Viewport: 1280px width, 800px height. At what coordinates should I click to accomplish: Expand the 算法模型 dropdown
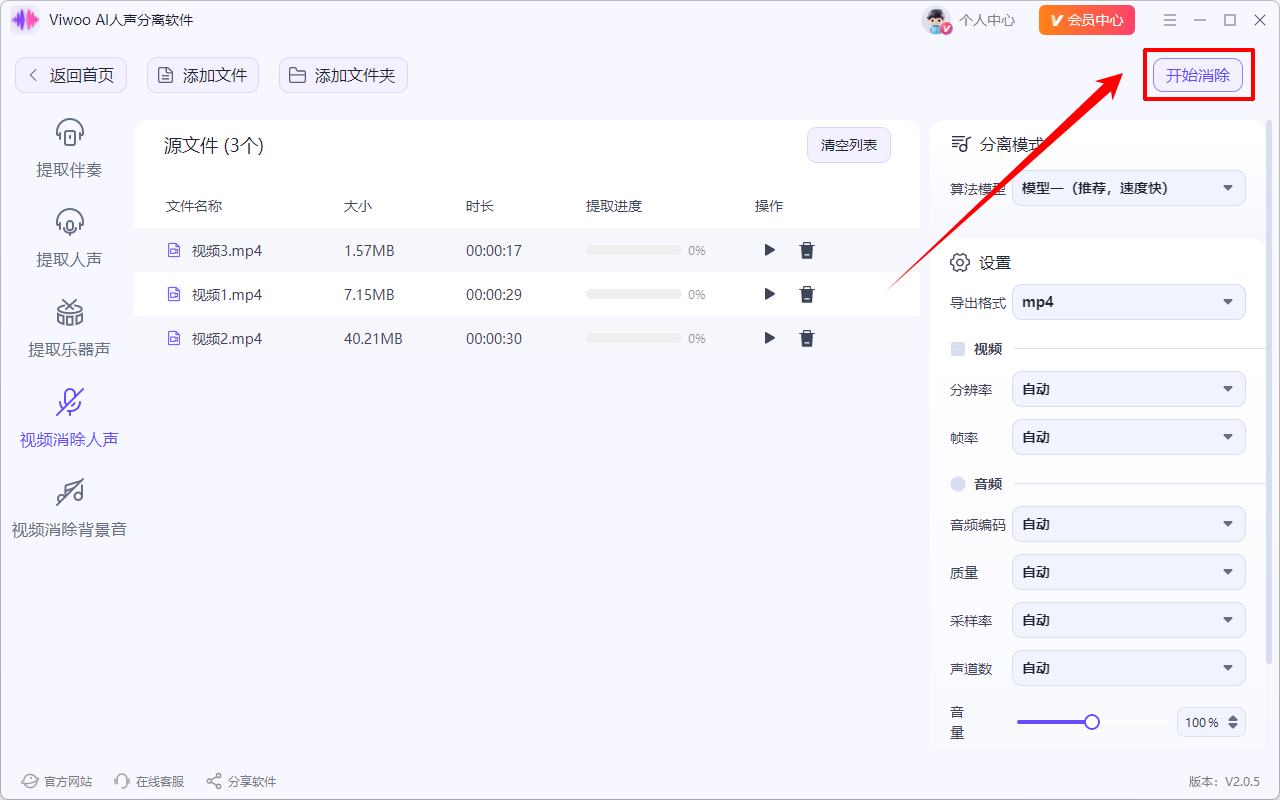point(1129,188)
